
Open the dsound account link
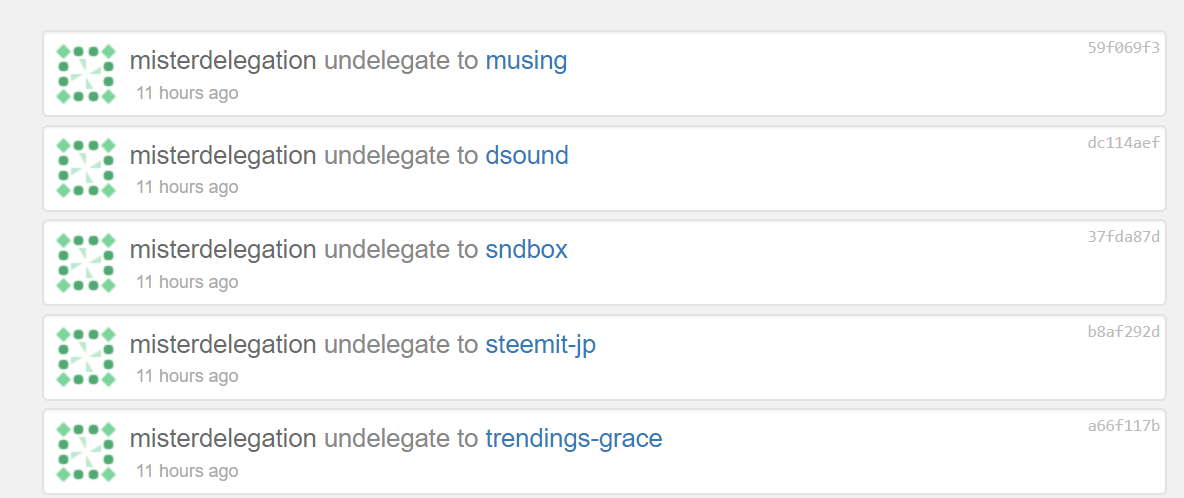tap(527, 155)
